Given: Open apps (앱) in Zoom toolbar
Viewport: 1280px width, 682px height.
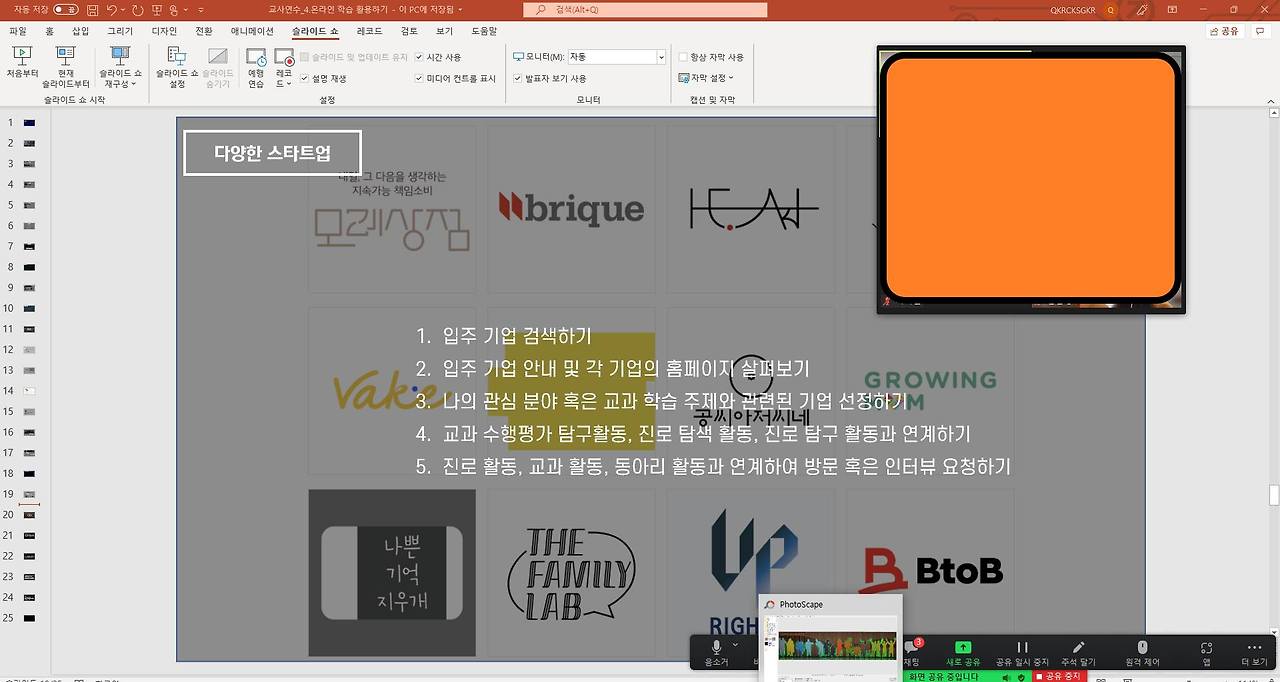Looking at the screenshot, I should pyautogui.click(x=1206, y=655).
